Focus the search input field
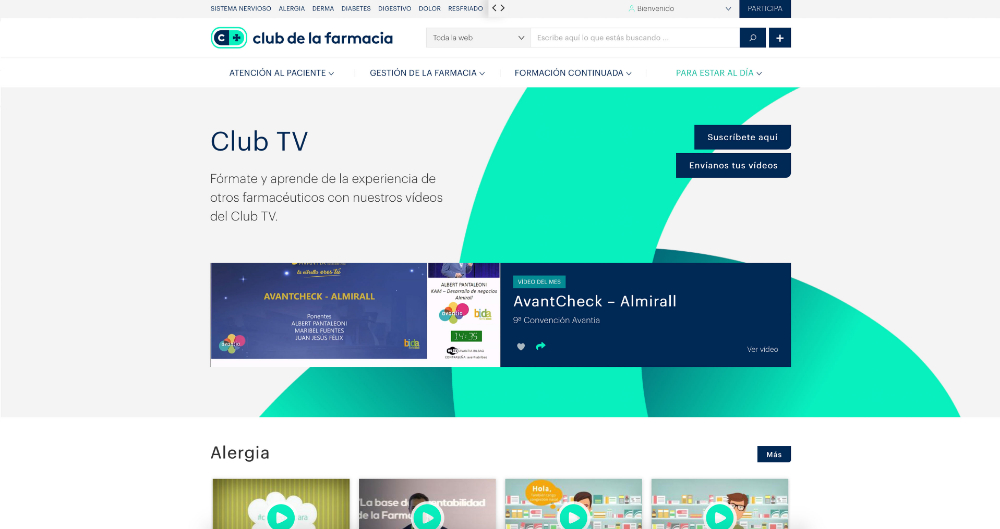This screenshot has height=529, width=1000. (635, 38)
